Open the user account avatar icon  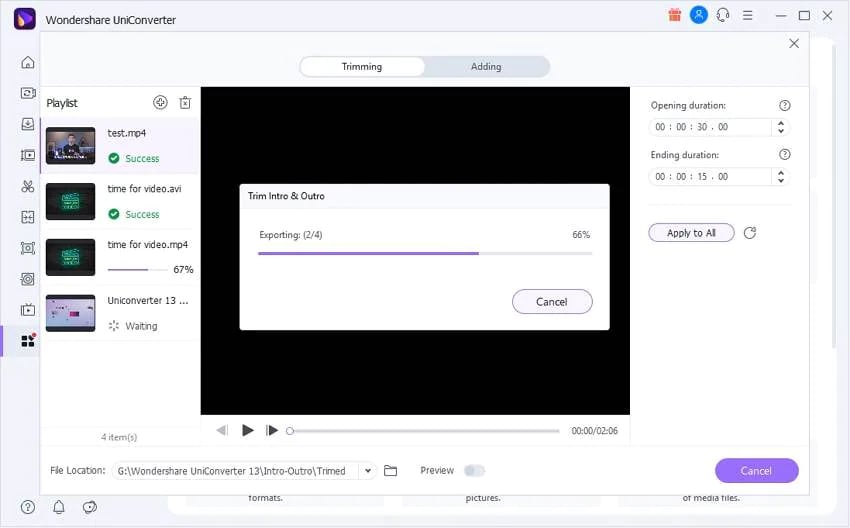(699, 15)
